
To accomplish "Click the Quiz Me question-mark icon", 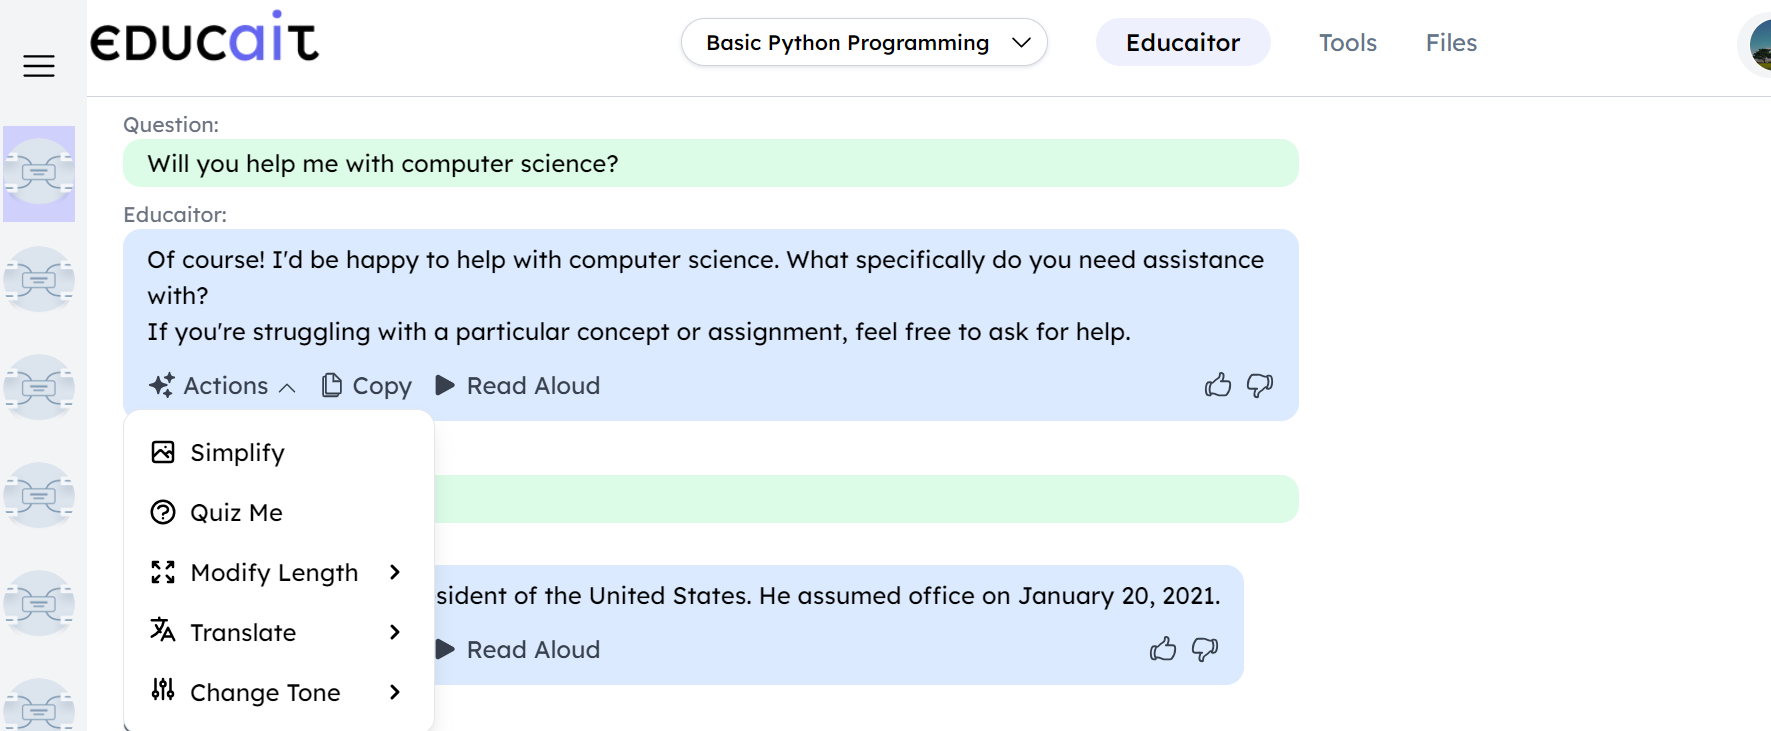I will click(162, 512).
